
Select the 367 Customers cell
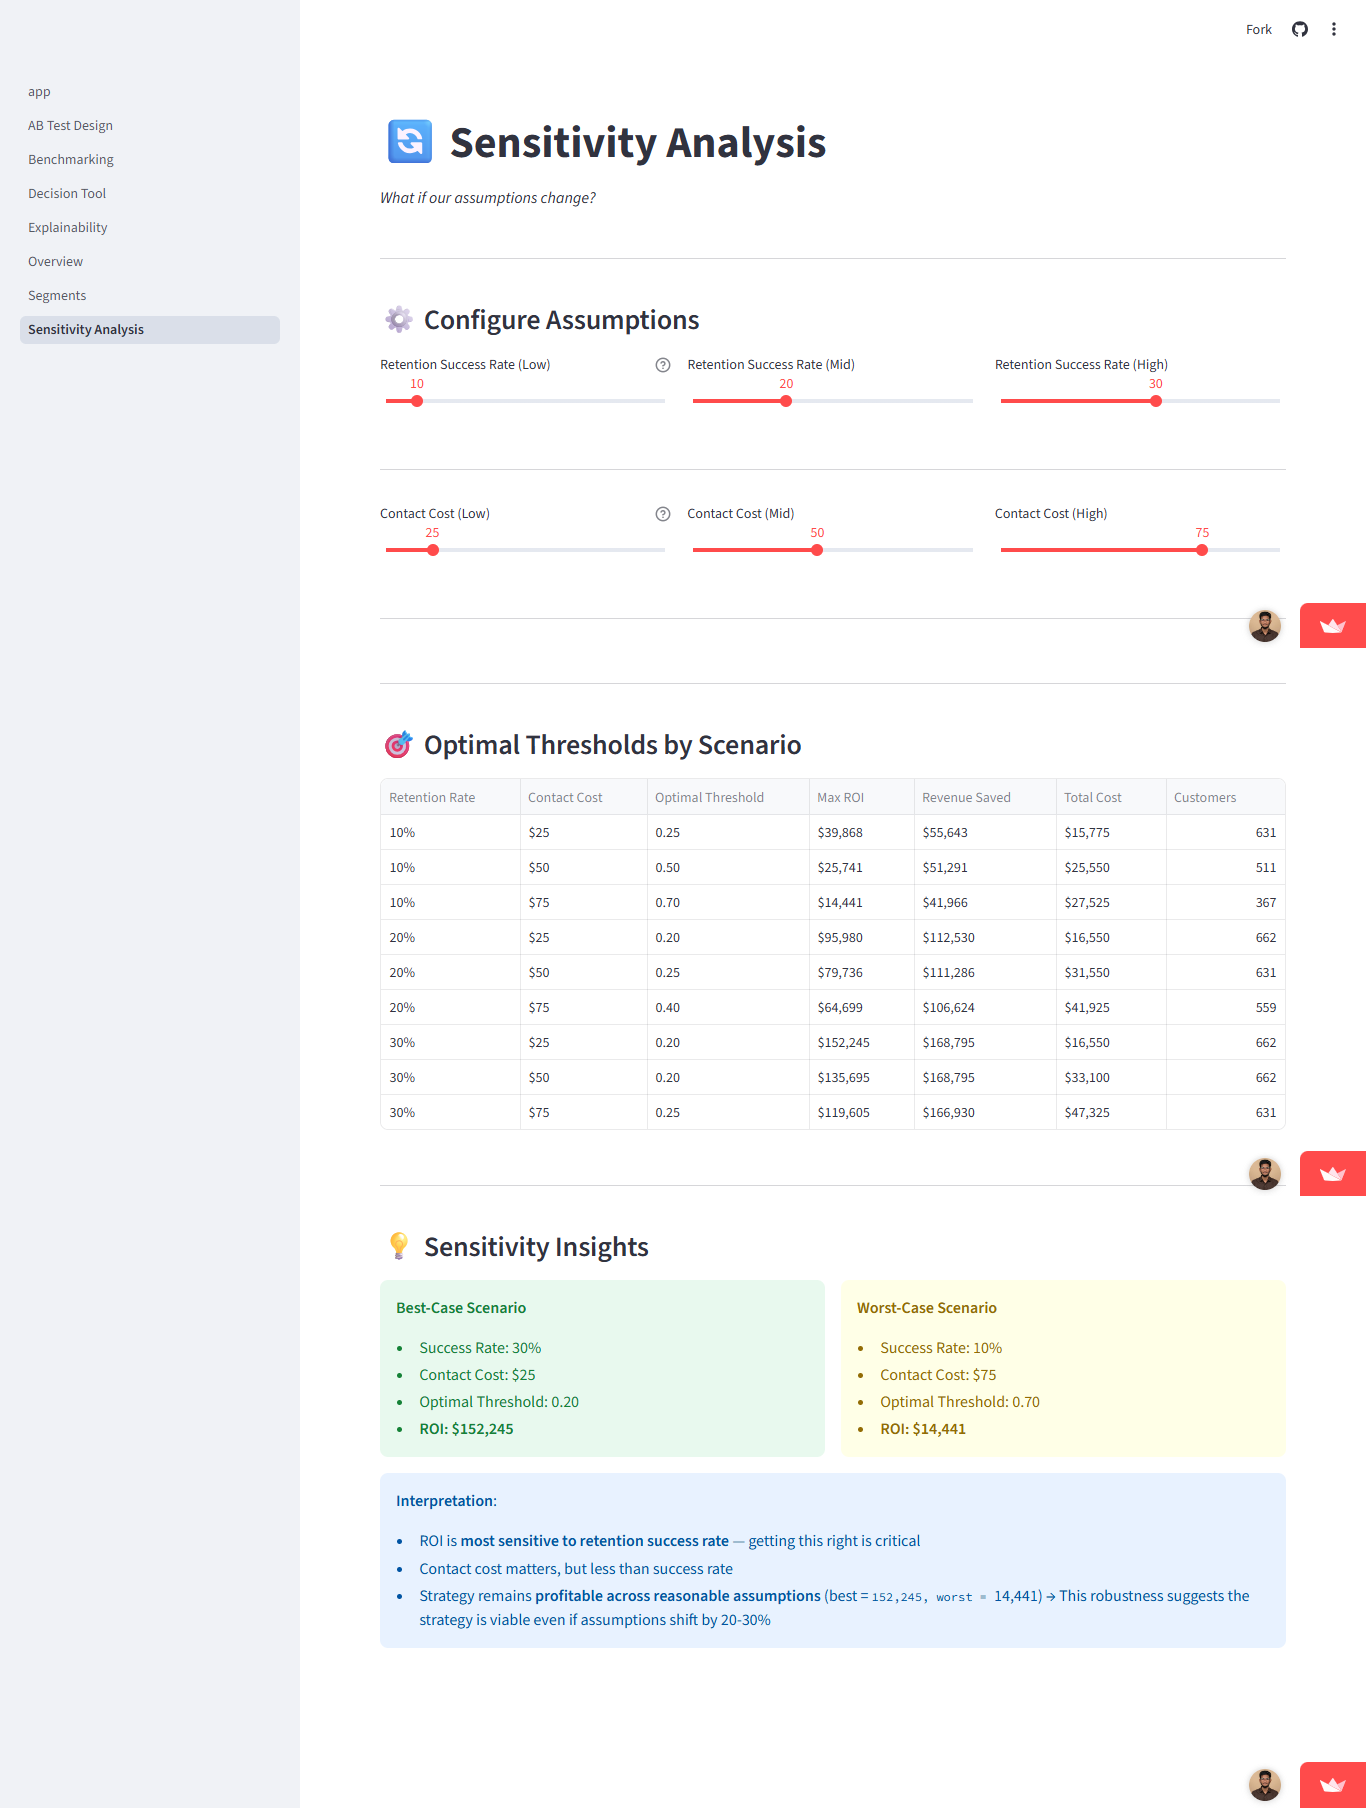tap(1225, 902)
